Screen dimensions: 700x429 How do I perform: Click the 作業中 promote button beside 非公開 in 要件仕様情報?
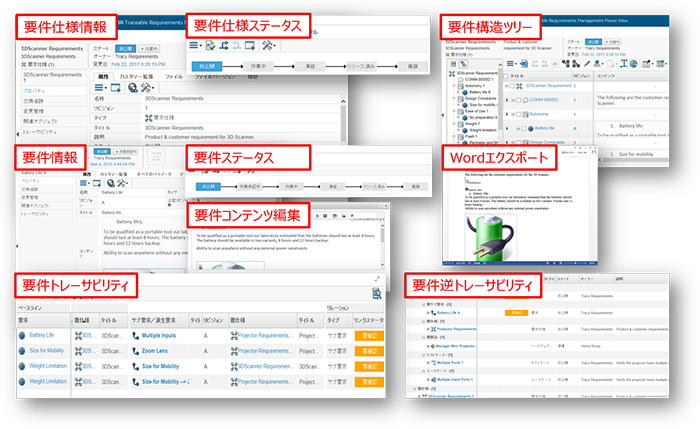click(x=149, y=49)
